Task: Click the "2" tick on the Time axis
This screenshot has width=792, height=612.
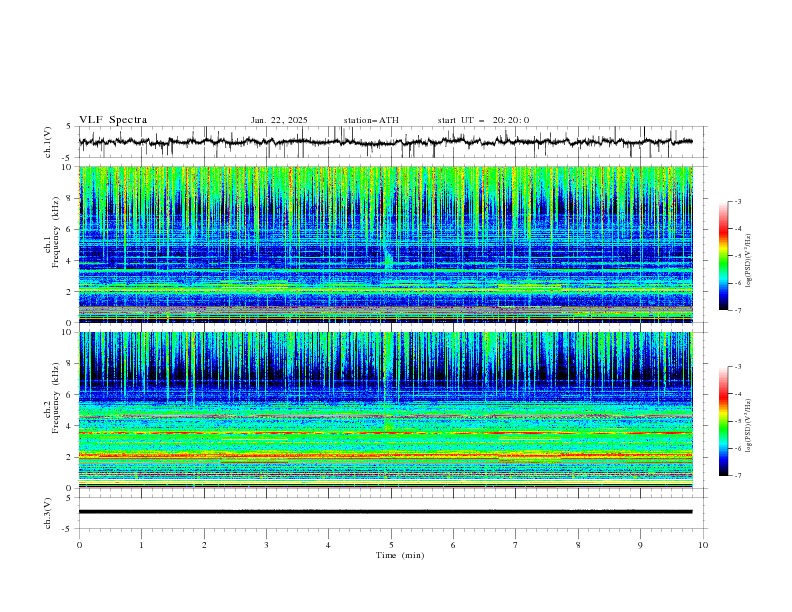Action: (204, 545)
